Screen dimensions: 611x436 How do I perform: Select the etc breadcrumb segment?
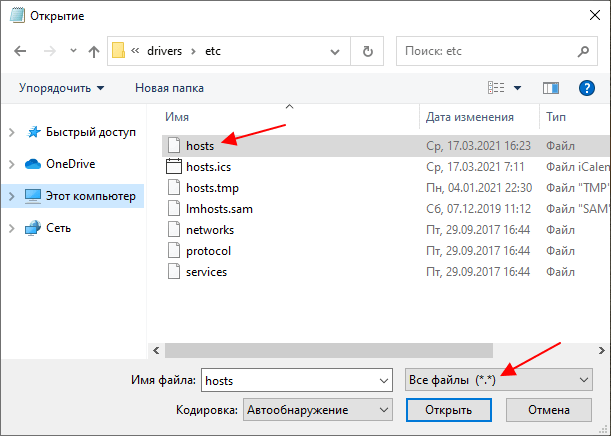pos(213,51)
